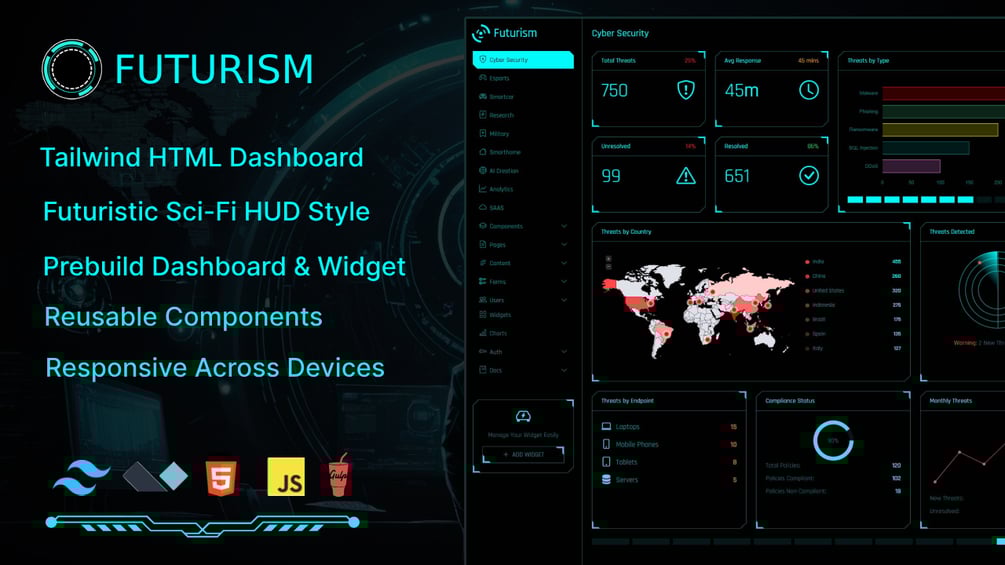The width and height of the screenshot is (1005, 565).
Task: Expand the Auth menu chevron
Action: tap(564, 352)
